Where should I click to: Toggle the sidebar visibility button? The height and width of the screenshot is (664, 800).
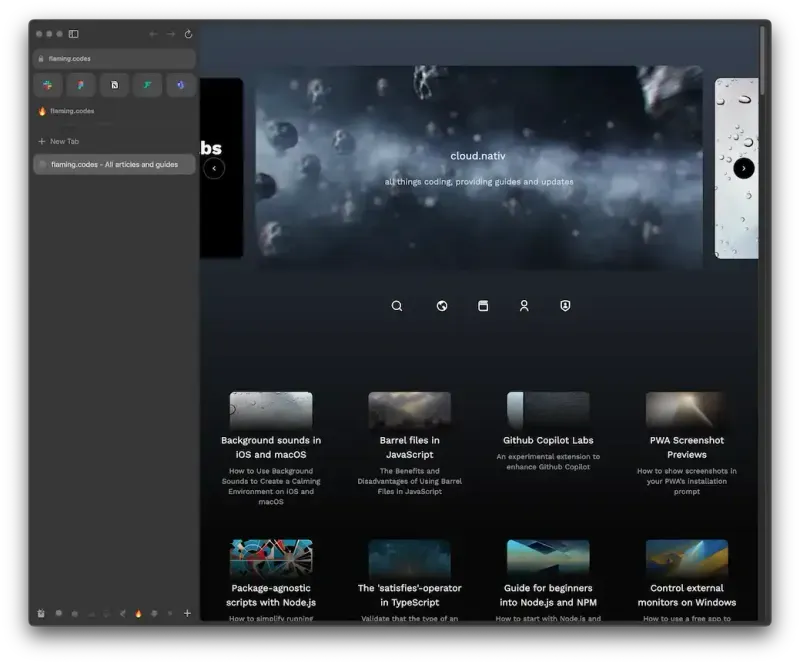click(73, 34)
